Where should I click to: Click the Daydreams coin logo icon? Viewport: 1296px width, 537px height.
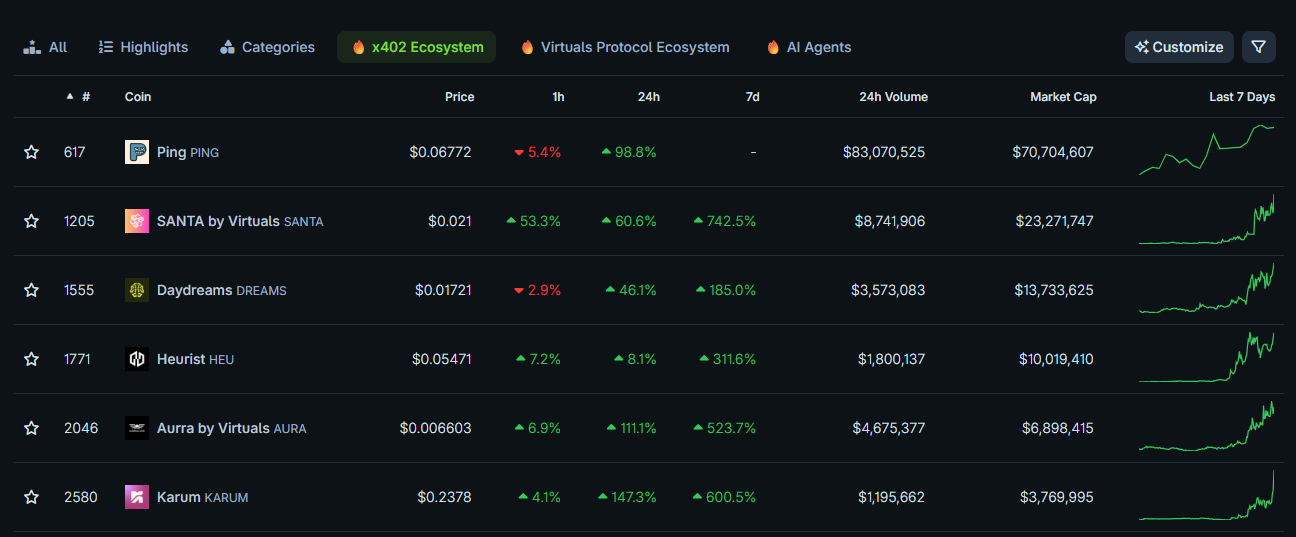coord(137,290)
